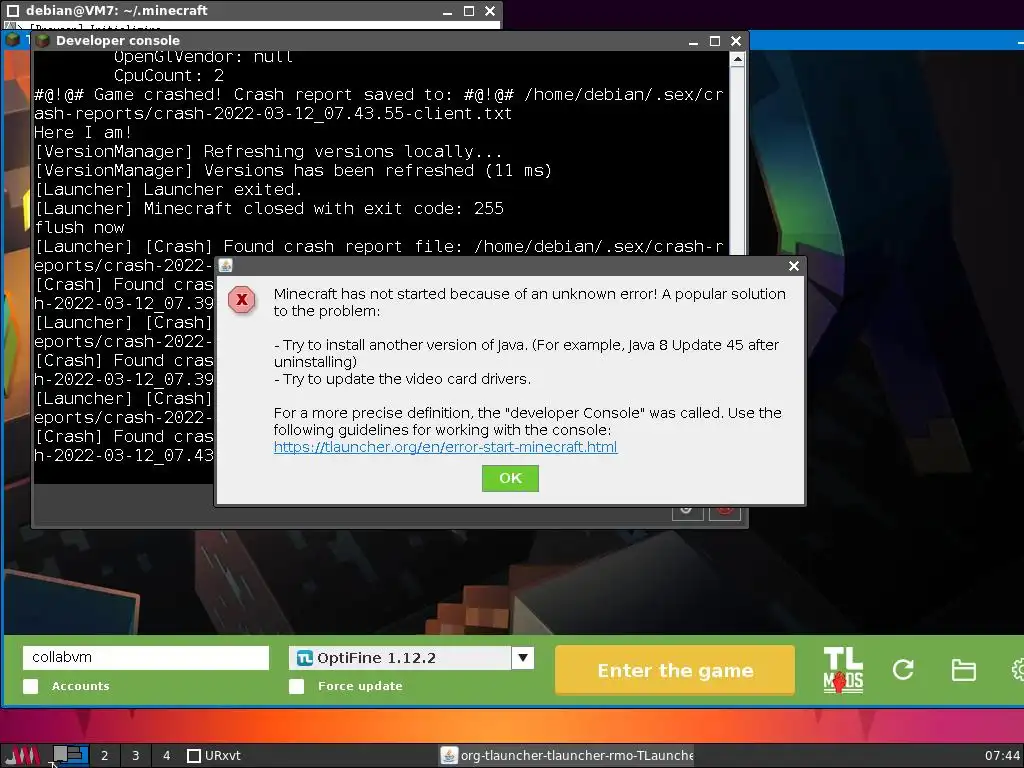Click the collabvm username input field
The width and height of the screenshot is (1024, 768).
[x=146, y=658]
